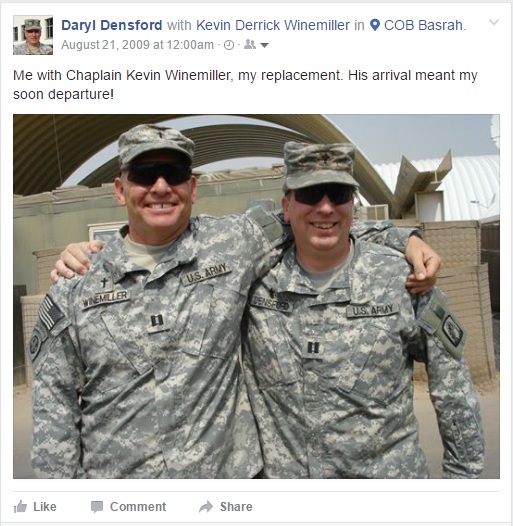Click the friends audience icon

point(250,44)
